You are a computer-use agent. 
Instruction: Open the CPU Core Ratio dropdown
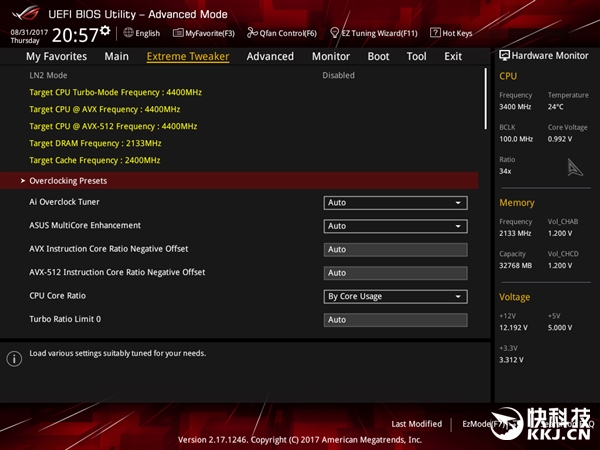tap(395, 297)
